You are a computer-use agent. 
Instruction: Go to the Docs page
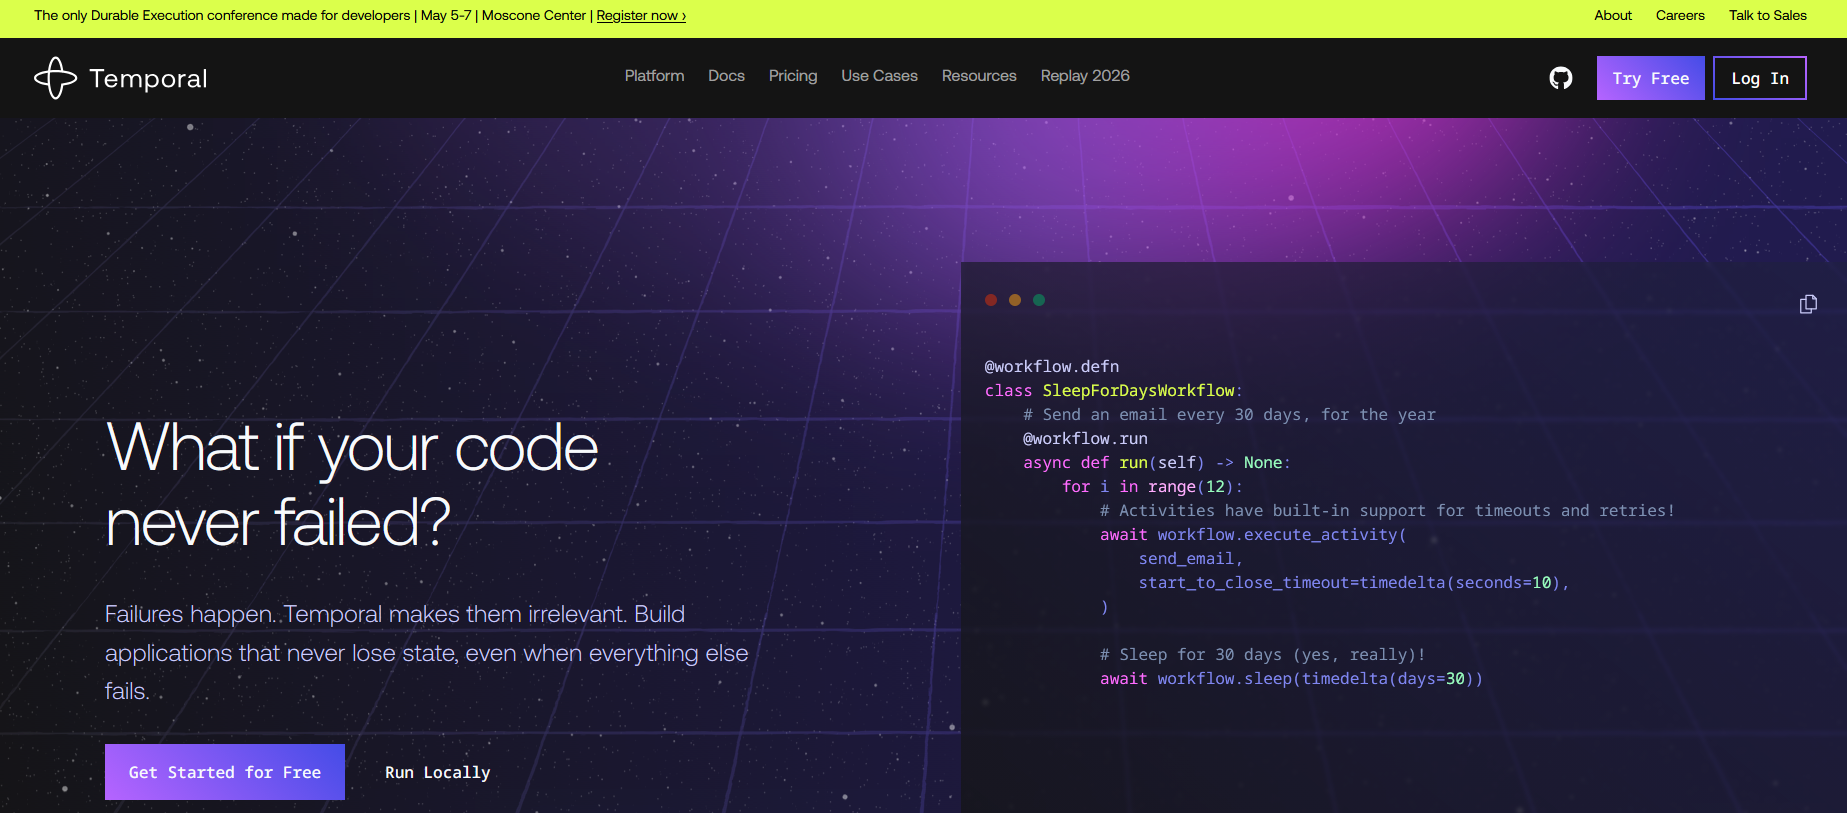726,76
